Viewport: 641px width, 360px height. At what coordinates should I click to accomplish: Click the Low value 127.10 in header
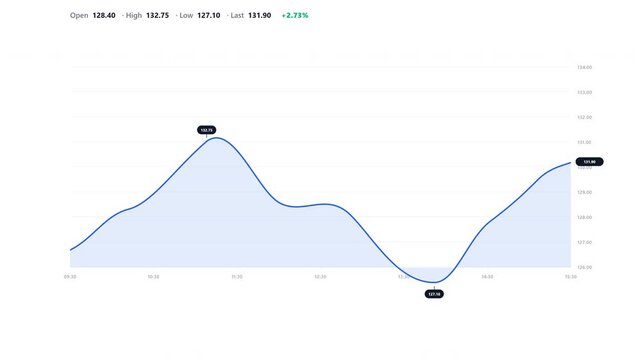pyautogui.click(x=208, y=16)
